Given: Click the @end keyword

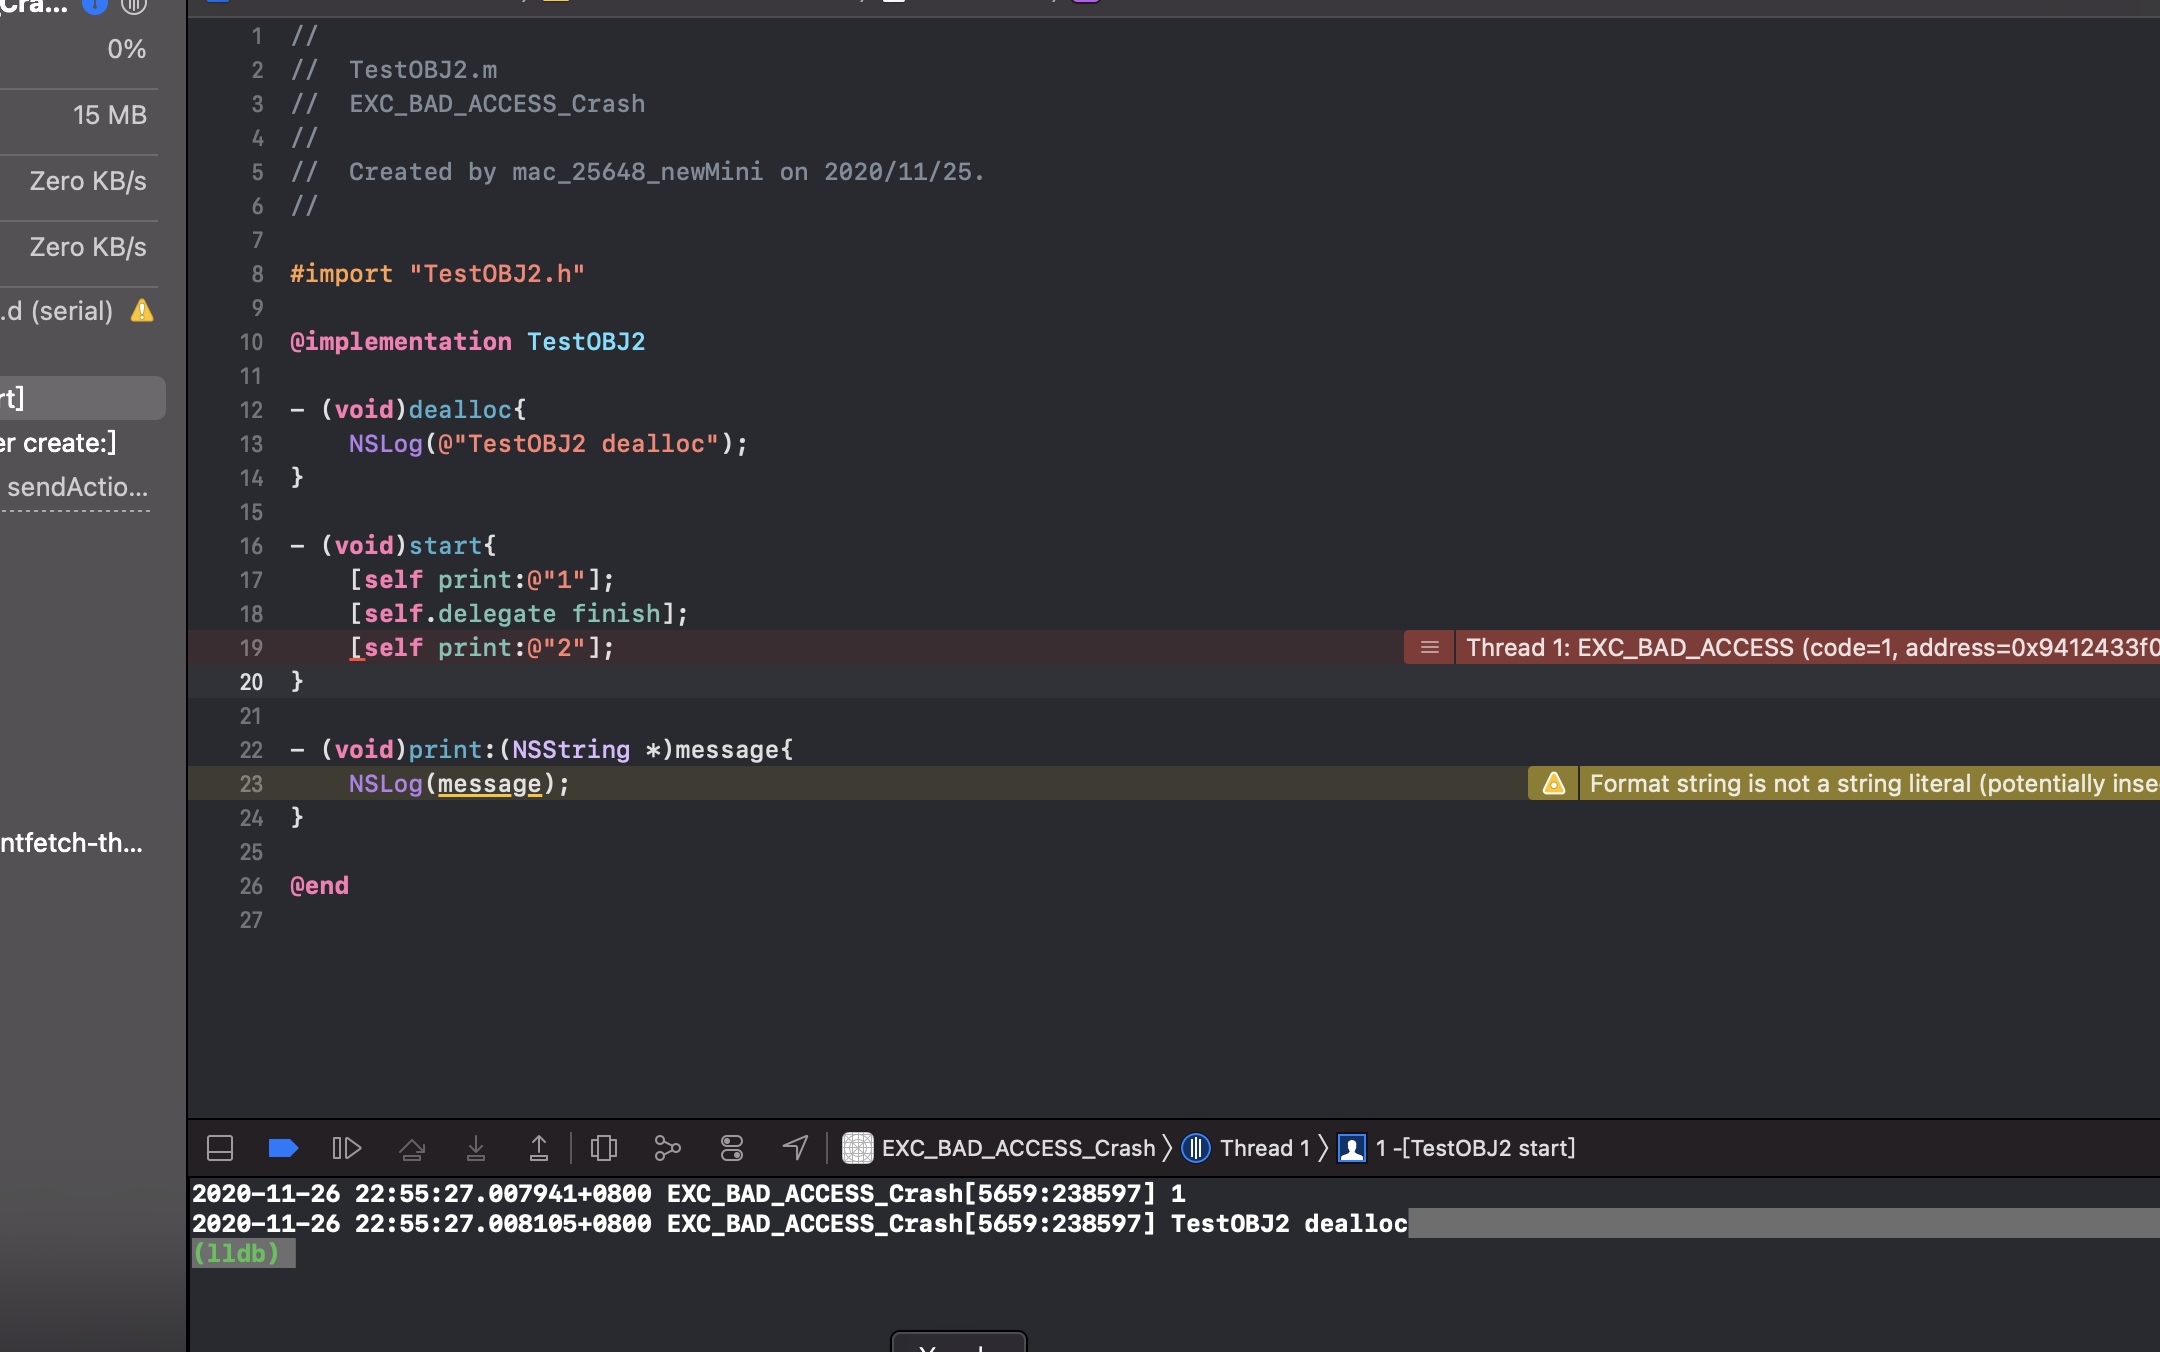Looking at the screenshot, I should coord(319,886).
